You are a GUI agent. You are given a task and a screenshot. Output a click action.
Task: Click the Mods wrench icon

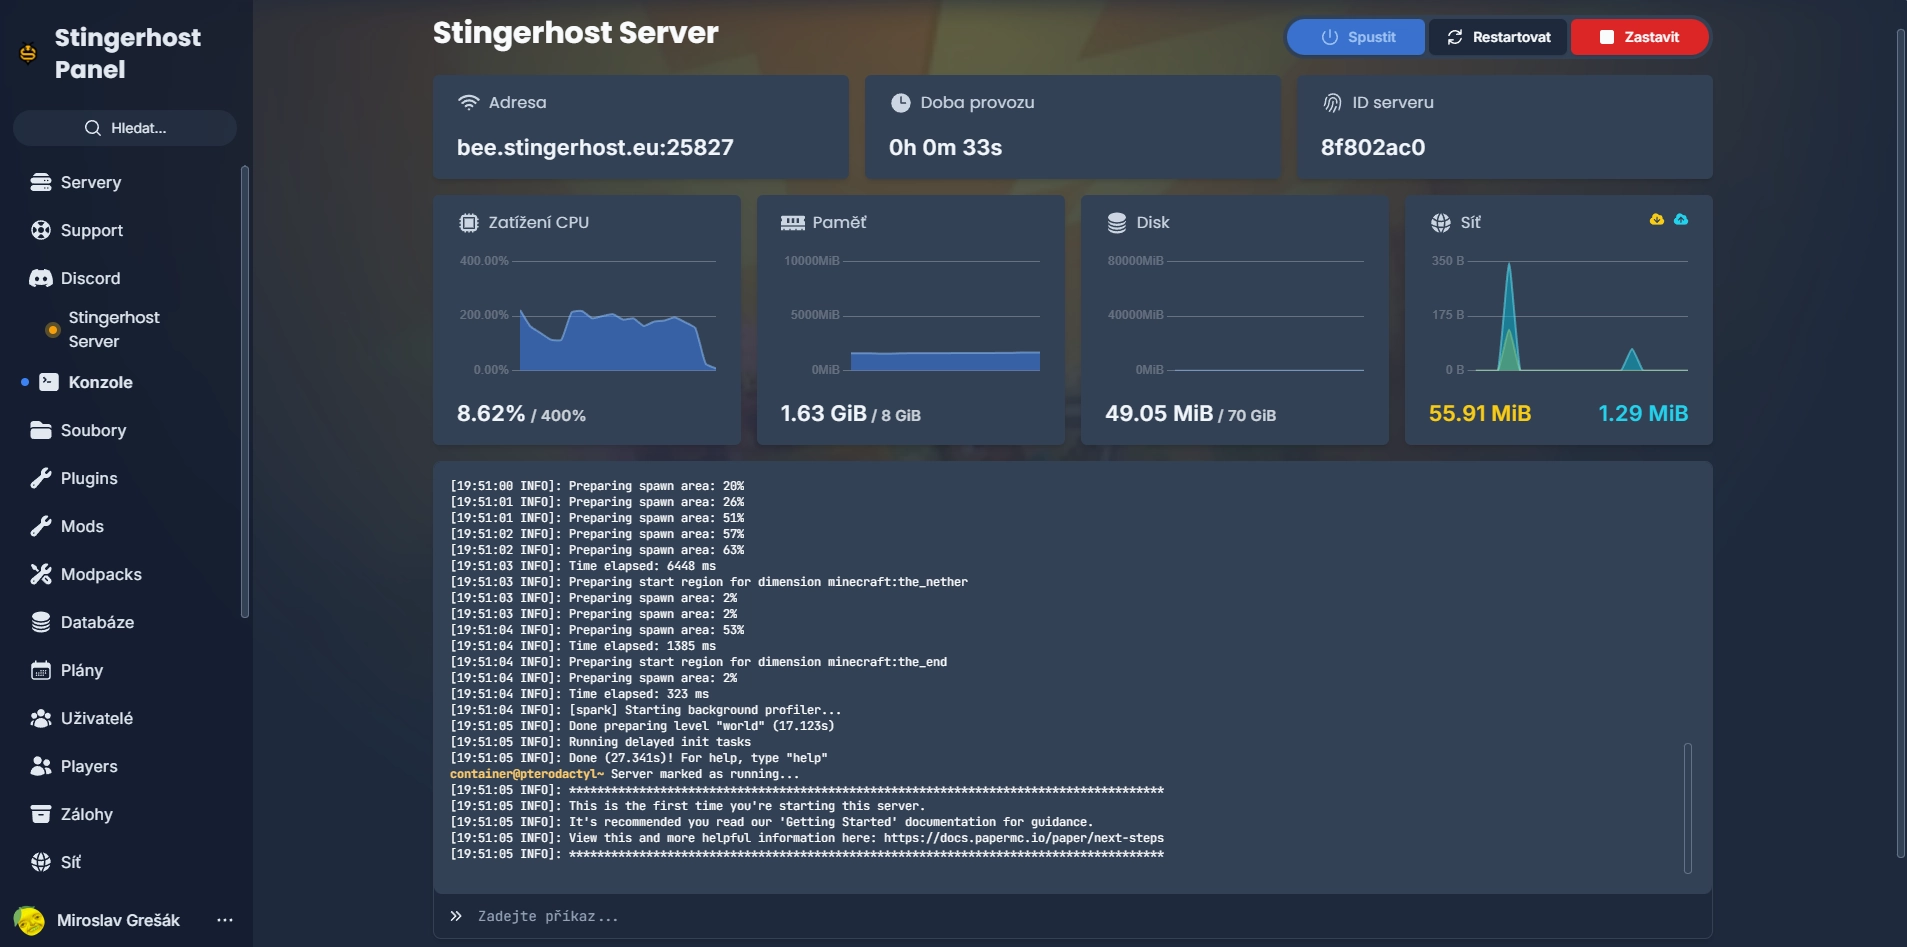point(41,526)
